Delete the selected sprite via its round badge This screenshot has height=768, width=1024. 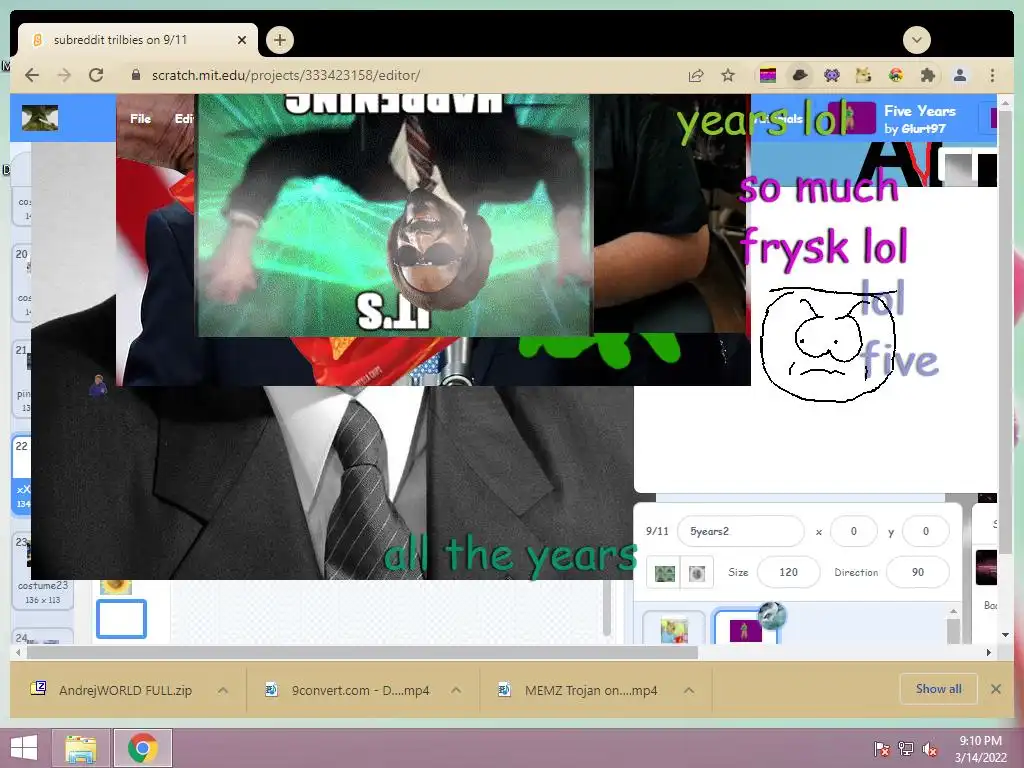(x=772, y=615)
